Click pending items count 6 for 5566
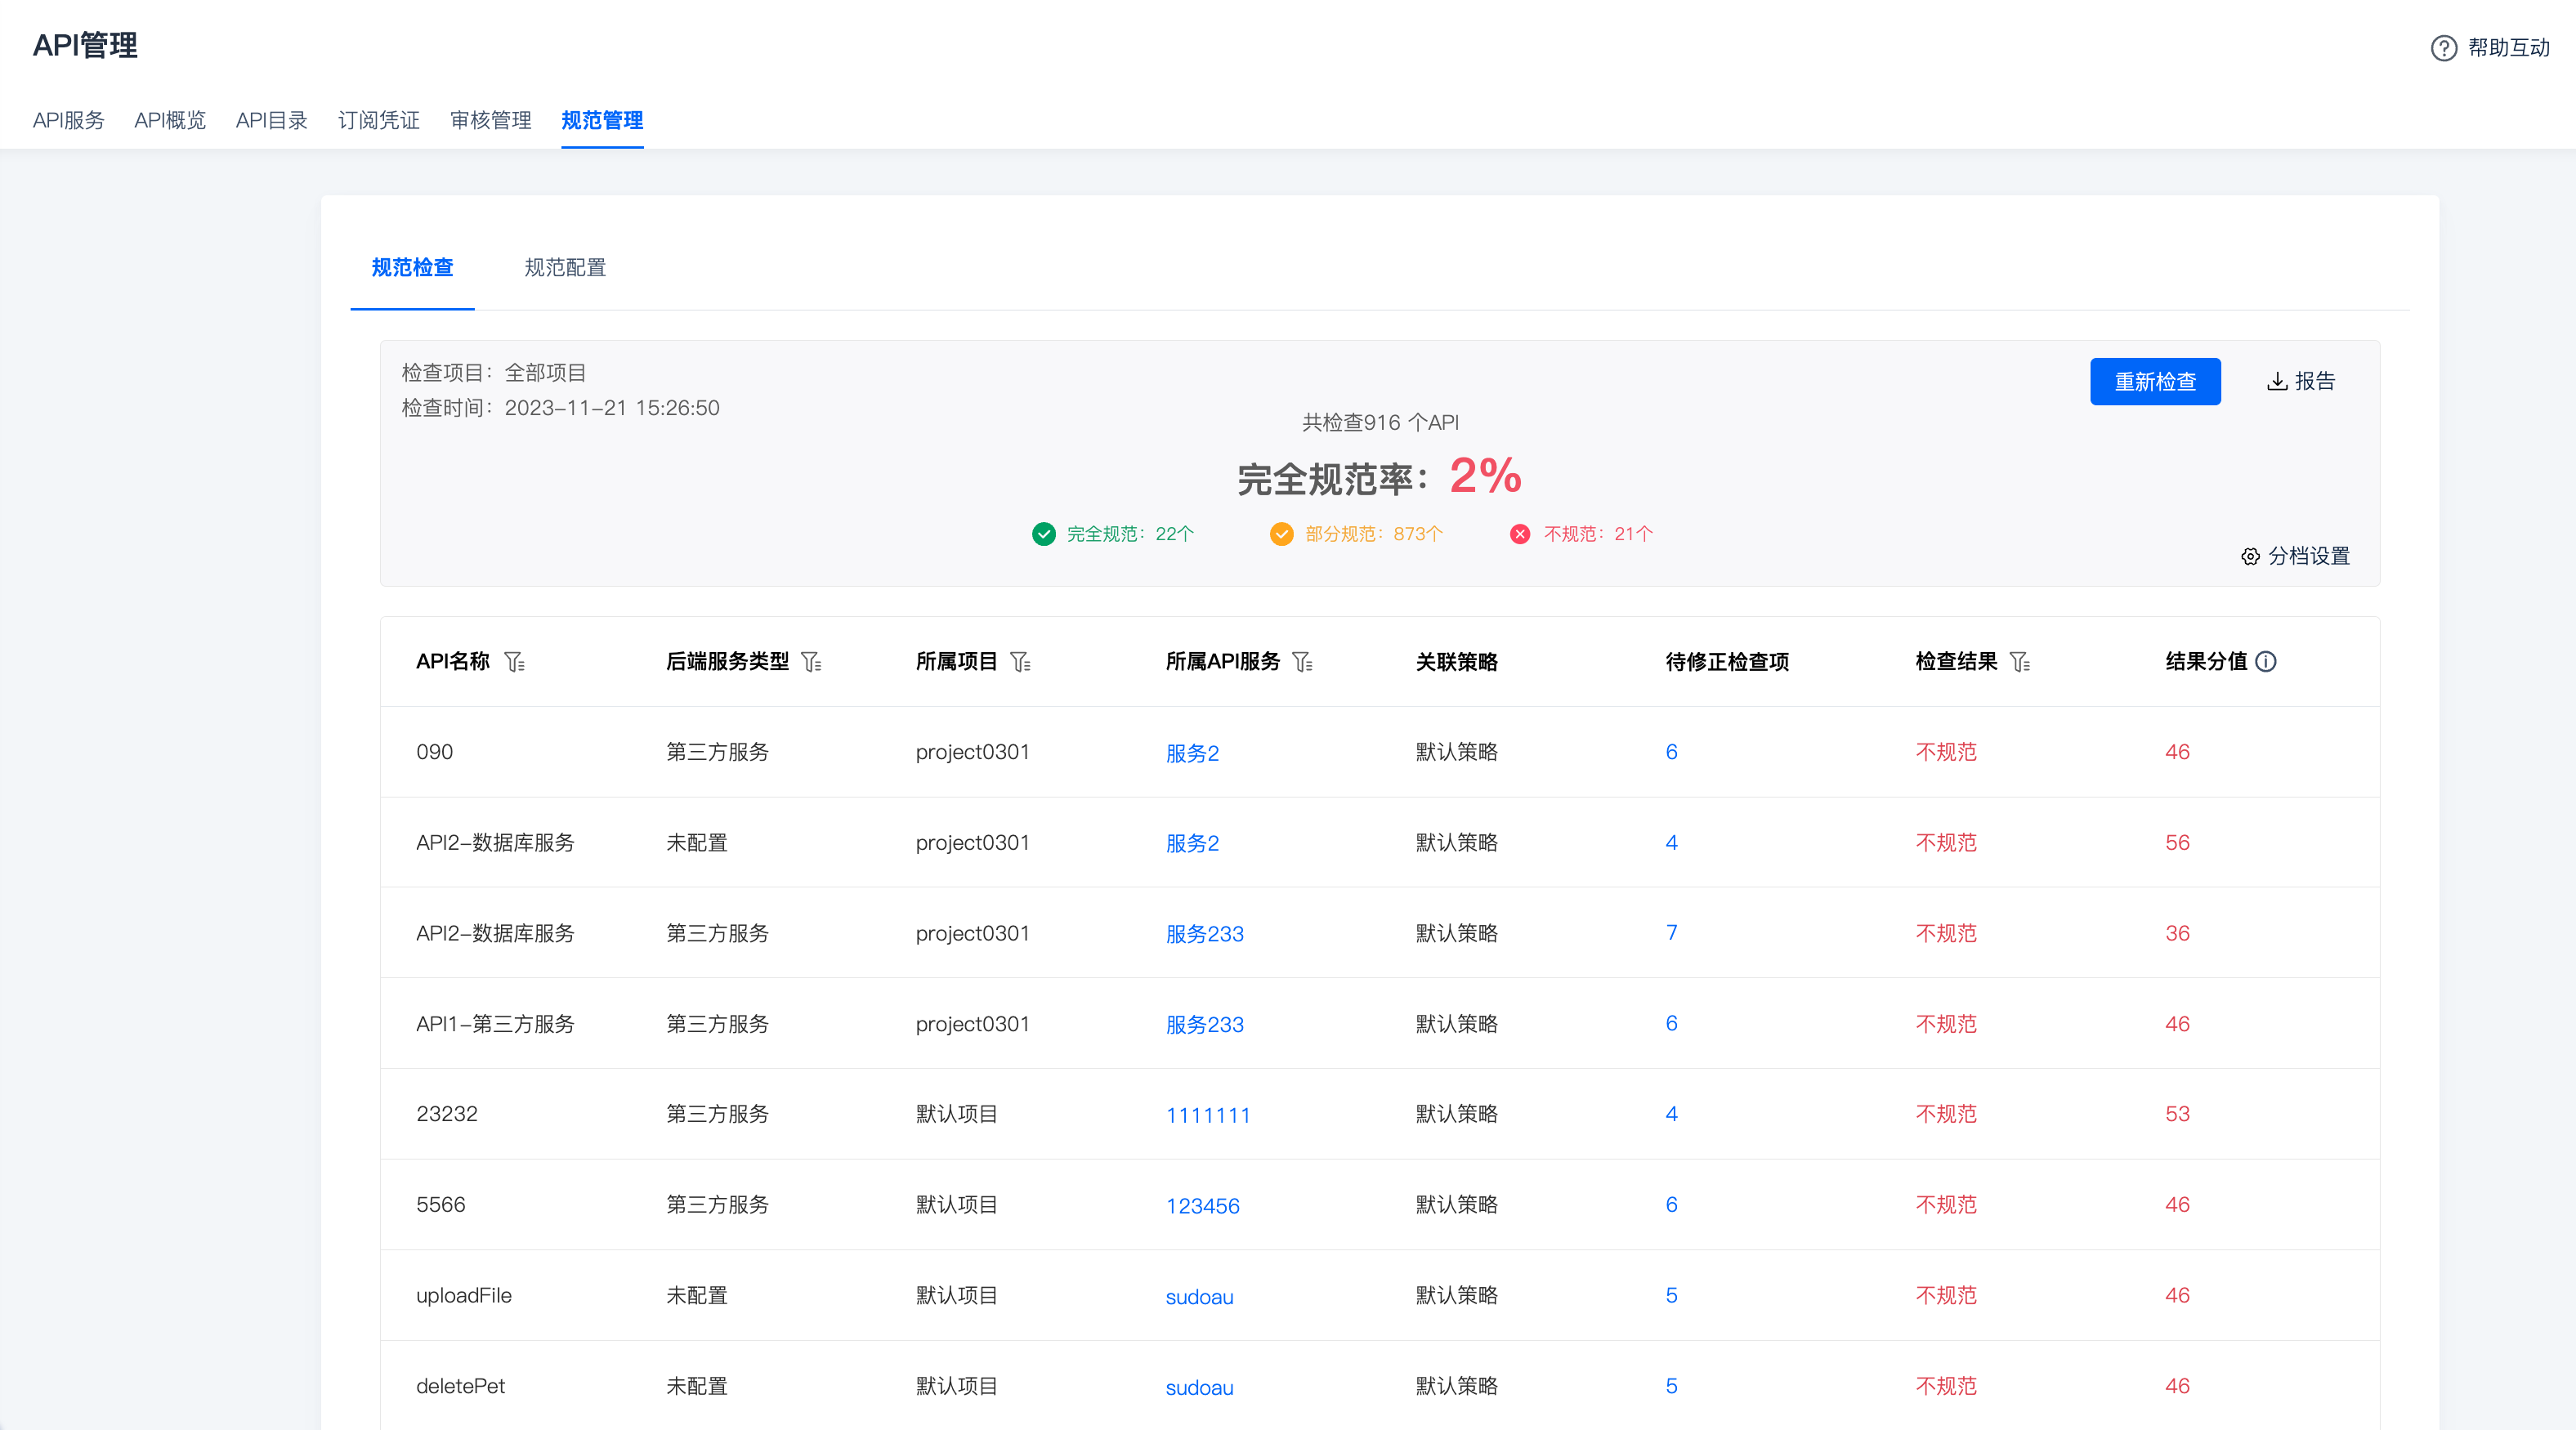The image size is (2576, 1430). 1672,1205
